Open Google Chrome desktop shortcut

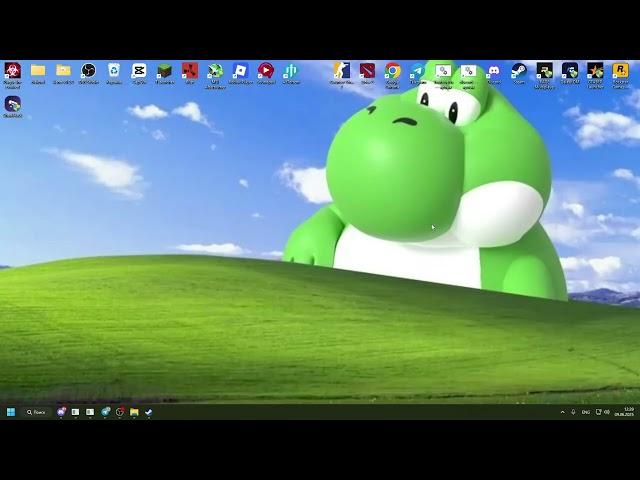pos(393,71)
